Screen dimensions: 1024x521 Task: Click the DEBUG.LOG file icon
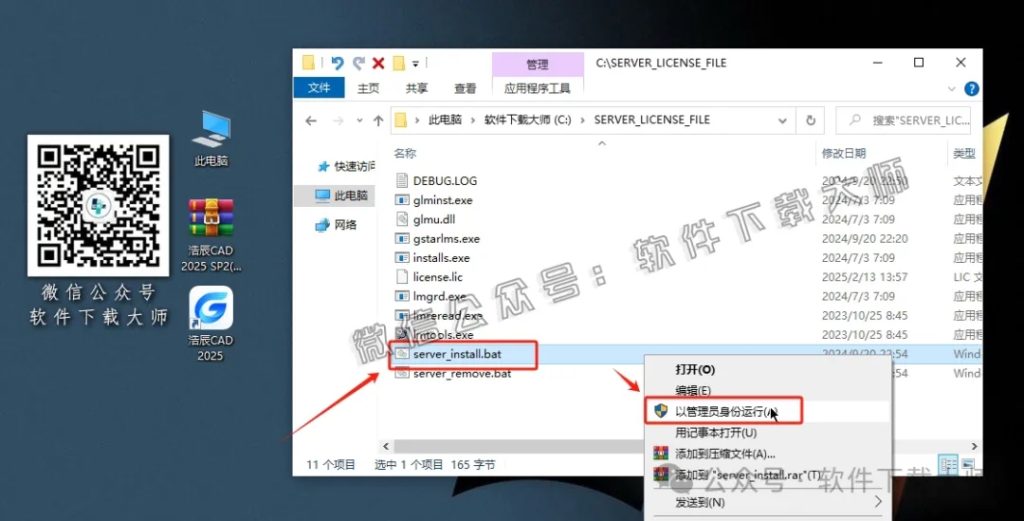tap(402, 181)
